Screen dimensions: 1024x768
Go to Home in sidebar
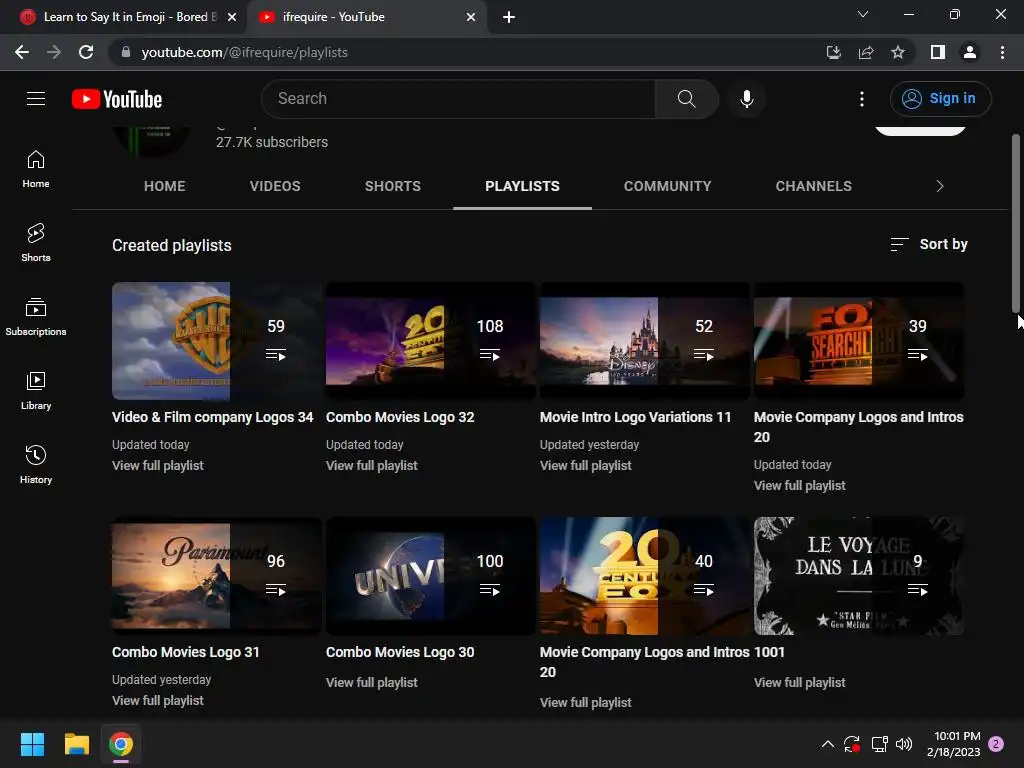(36, 169)
